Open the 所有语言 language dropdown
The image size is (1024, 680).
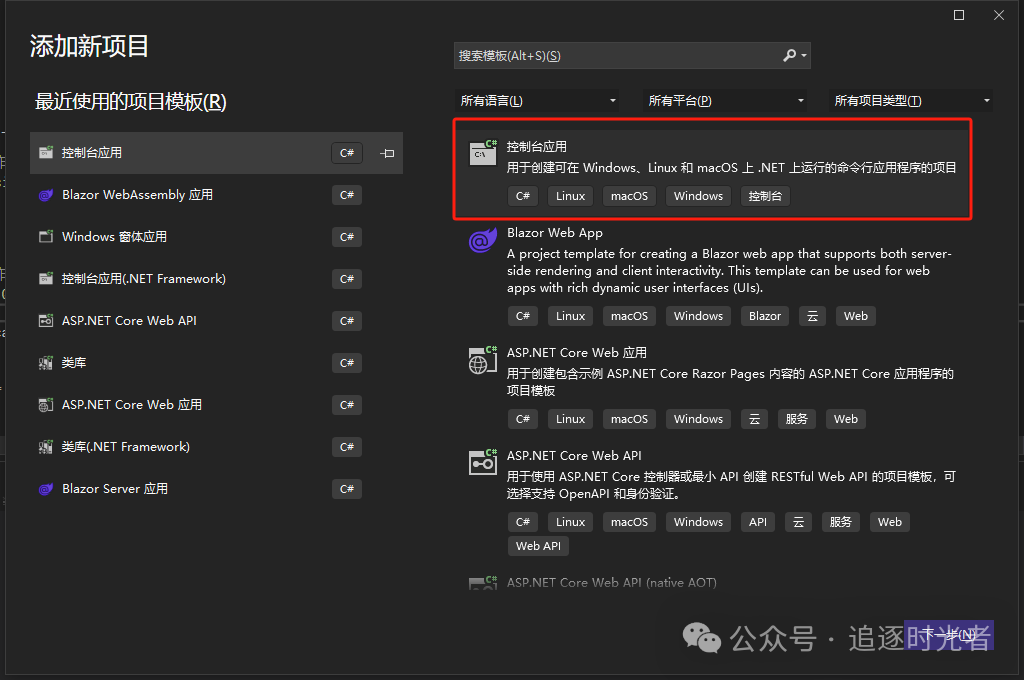pos(537,100)
